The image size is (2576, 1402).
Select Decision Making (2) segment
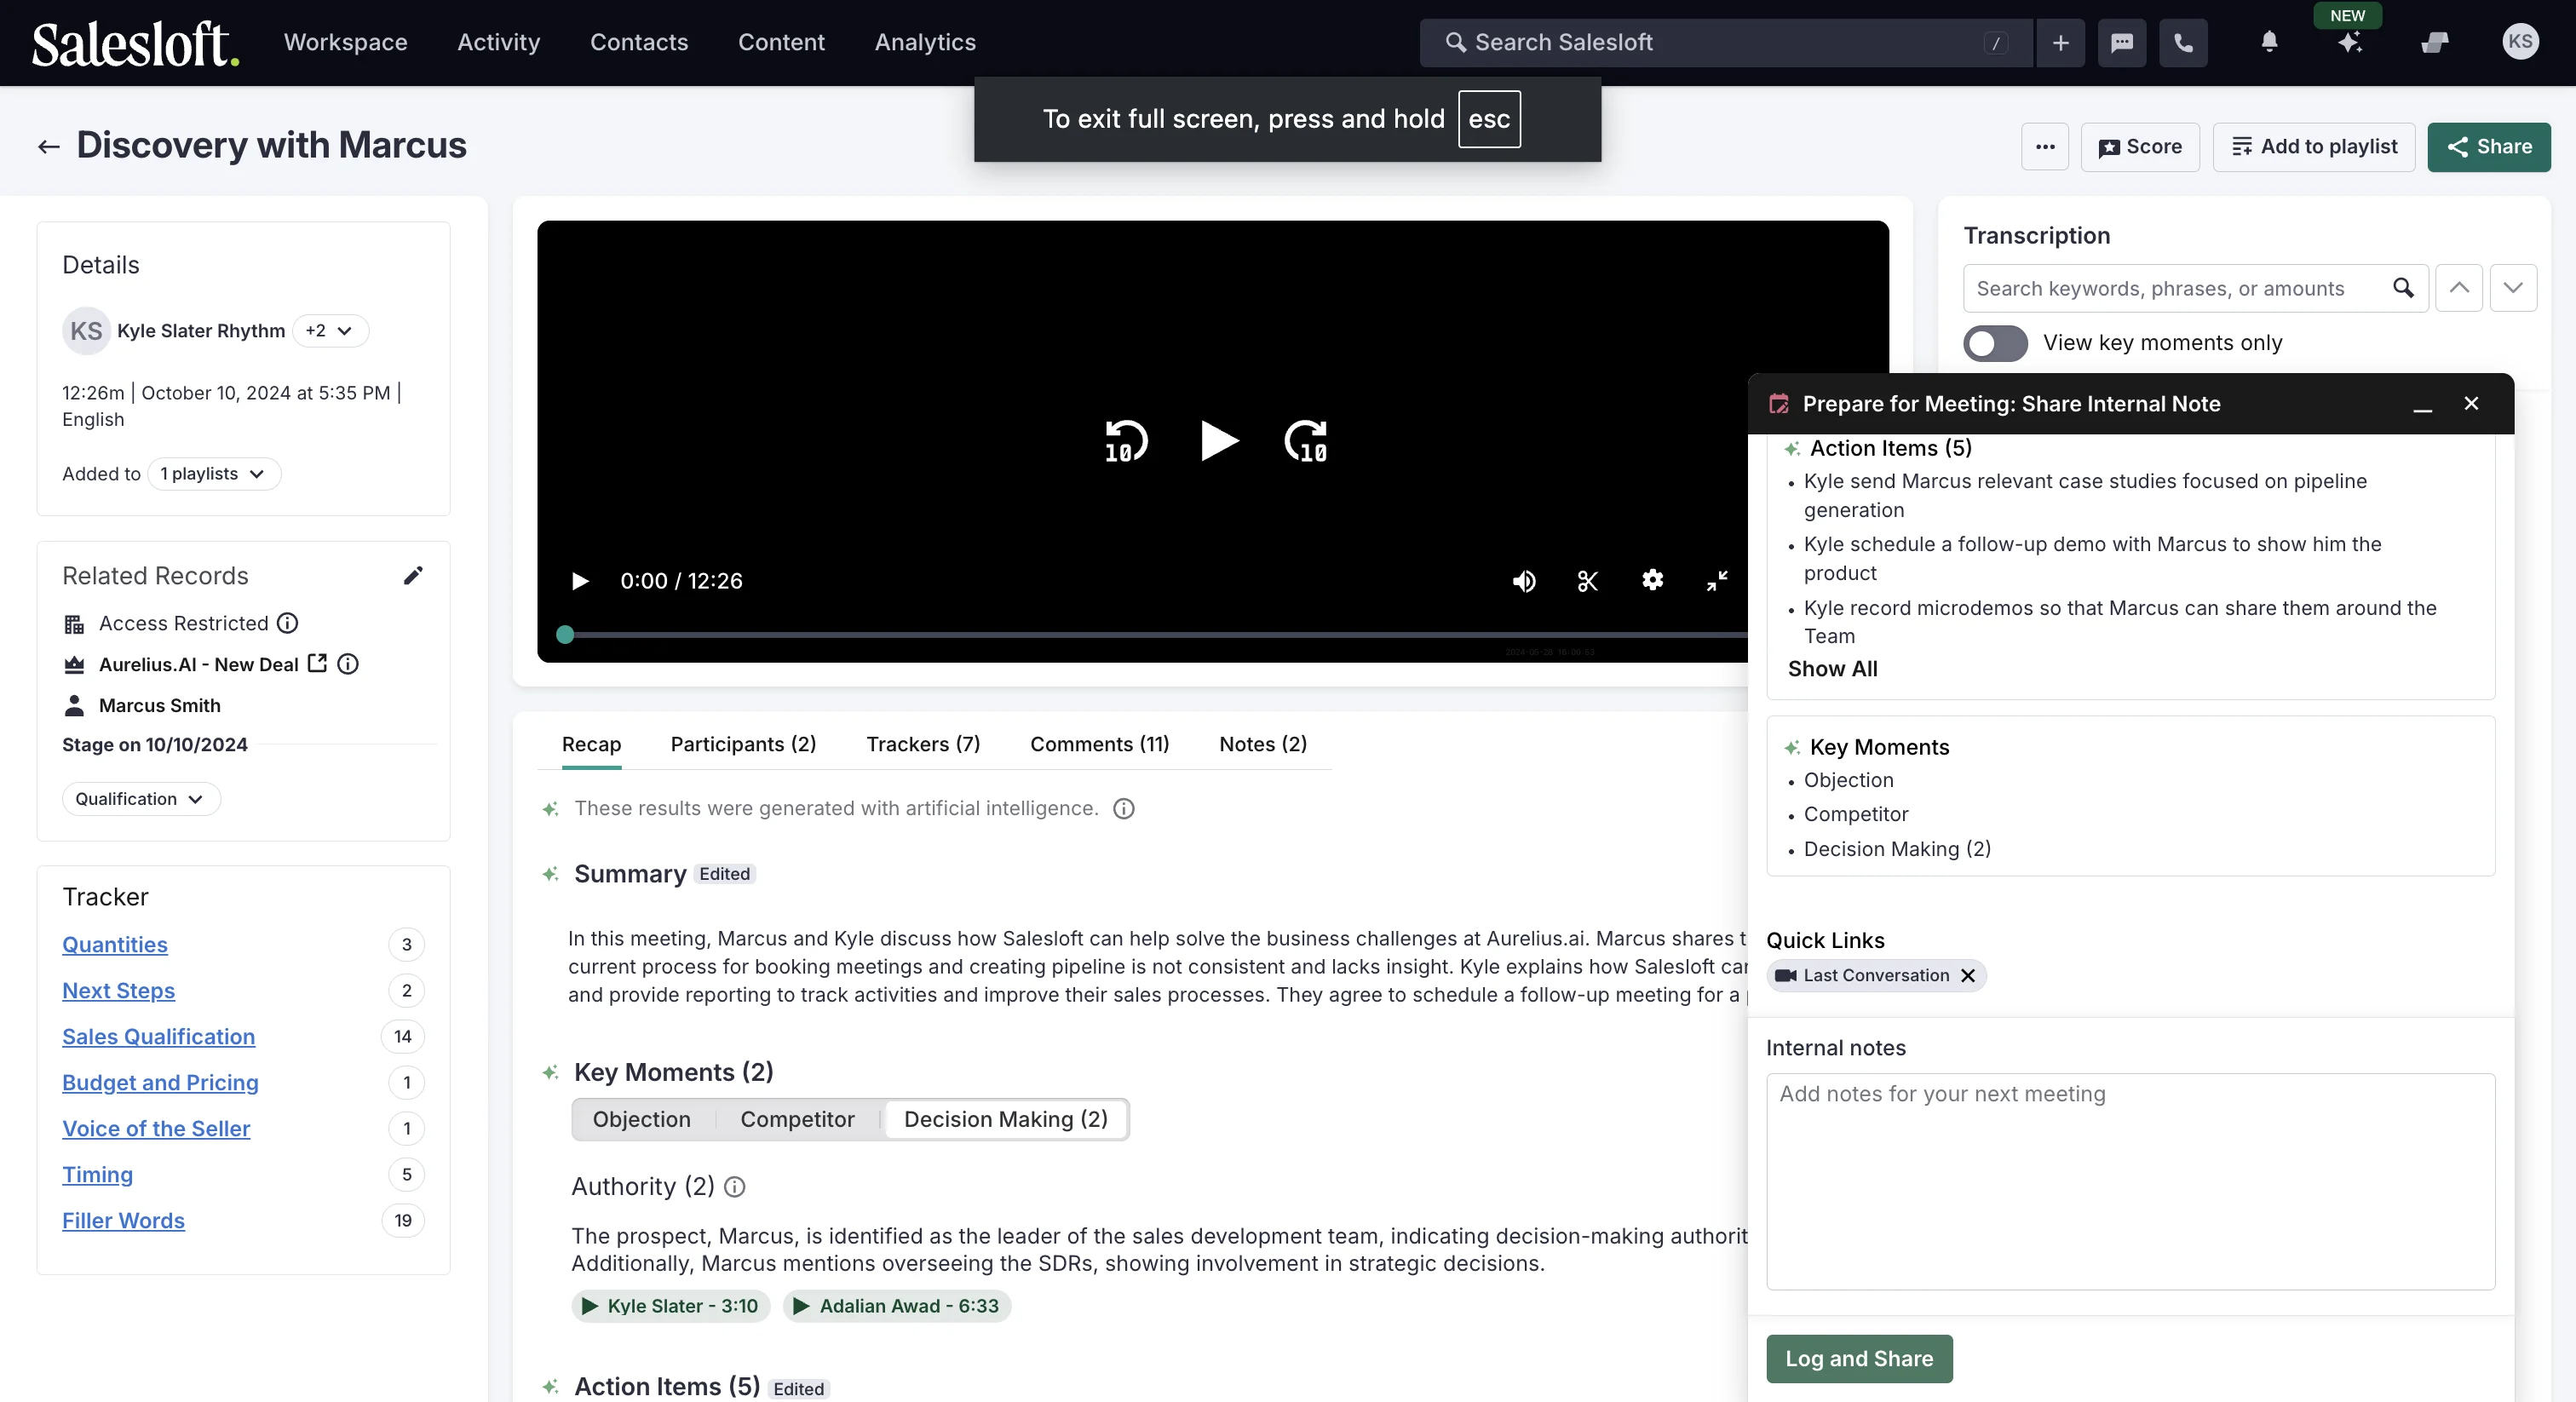[x=1006, y=1119]
